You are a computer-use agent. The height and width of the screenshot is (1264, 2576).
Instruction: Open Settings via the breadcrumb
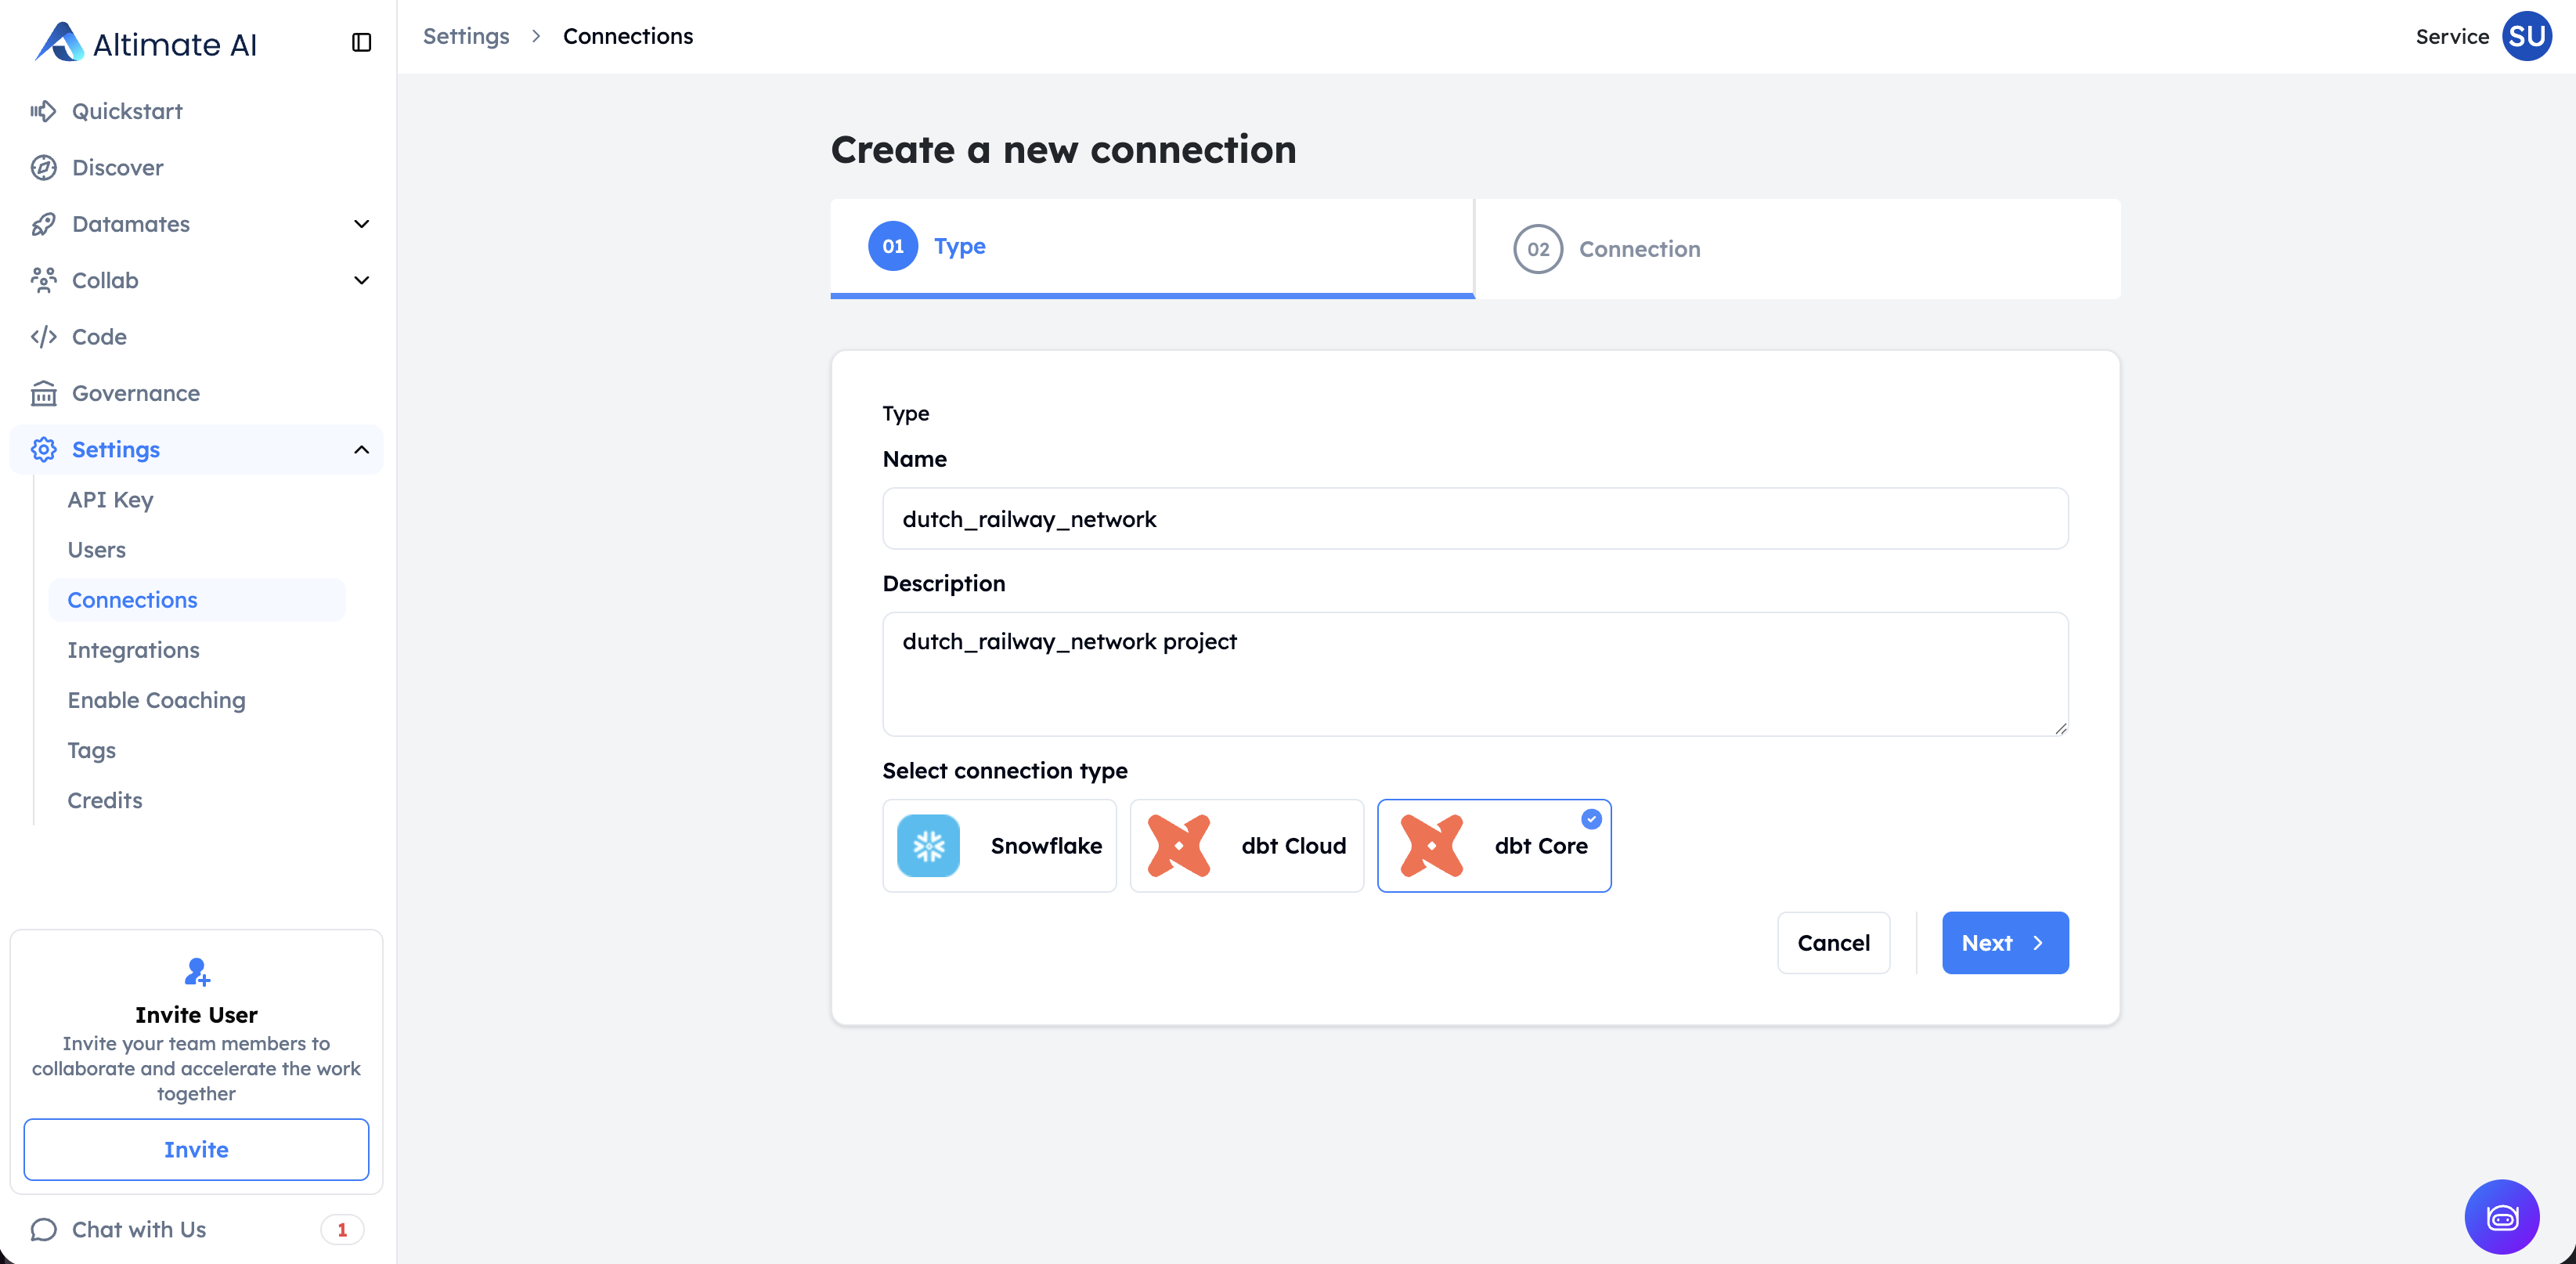466,36
